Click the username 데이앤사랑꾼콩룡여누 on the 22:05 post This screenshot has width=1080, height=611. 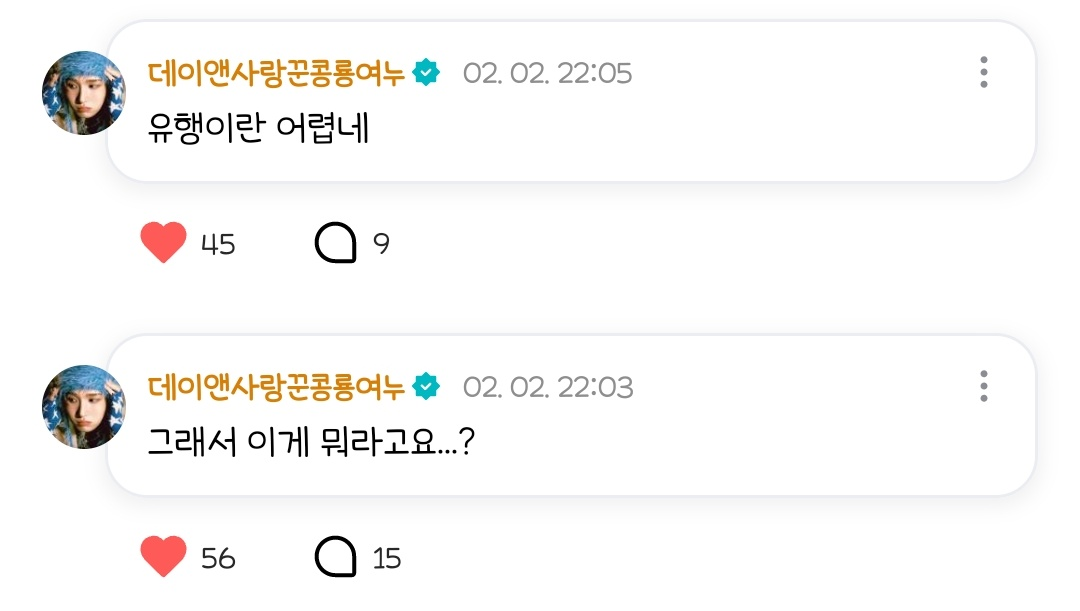pyautogui.click(x=276, y=73)
